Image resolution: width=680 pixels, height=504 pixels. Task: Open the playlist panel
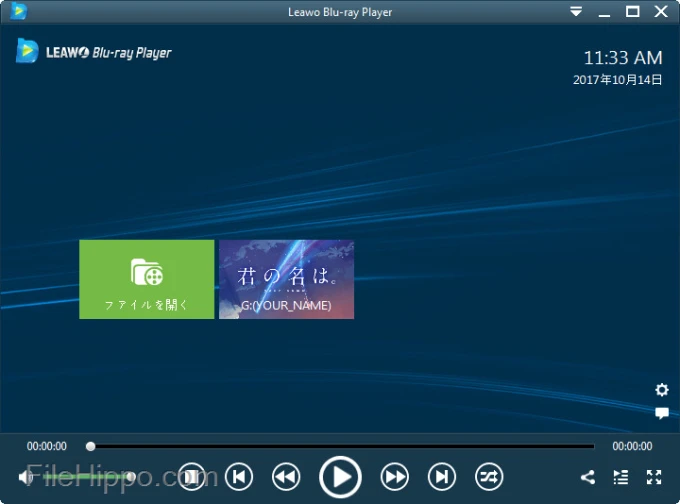(621, 477)
